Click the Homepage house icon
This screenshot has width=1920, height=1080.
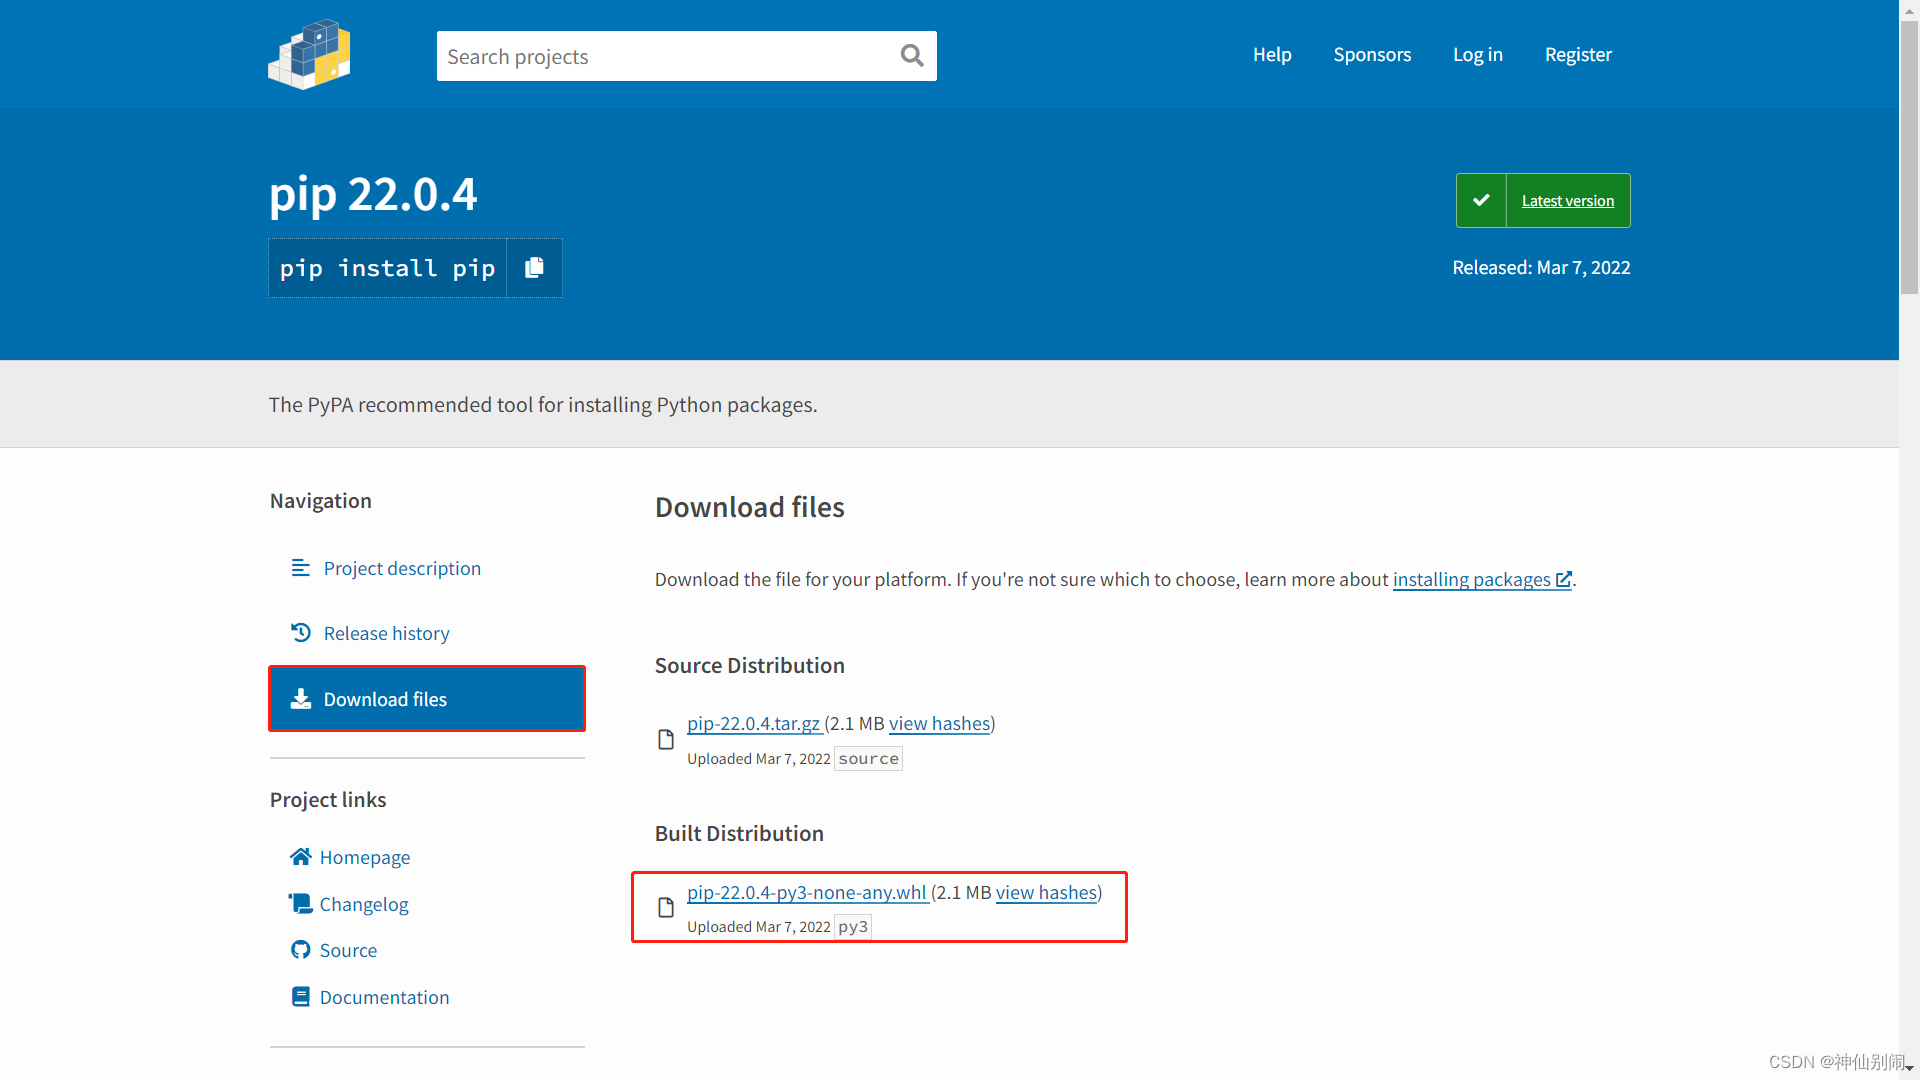[x=300, y=857]
